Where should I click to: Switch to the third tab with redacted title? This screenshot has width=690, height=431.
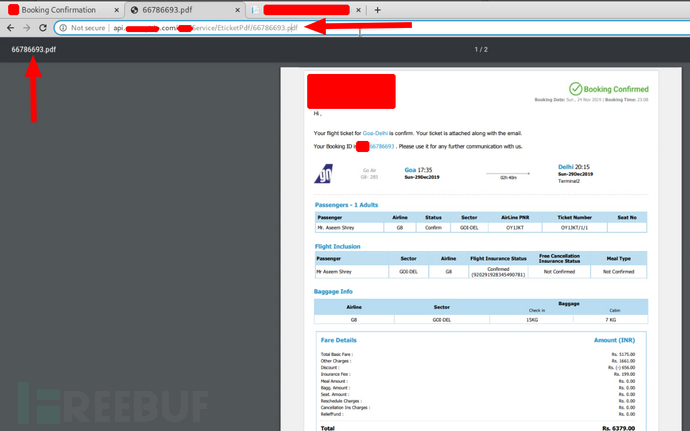tap(306, 10)
